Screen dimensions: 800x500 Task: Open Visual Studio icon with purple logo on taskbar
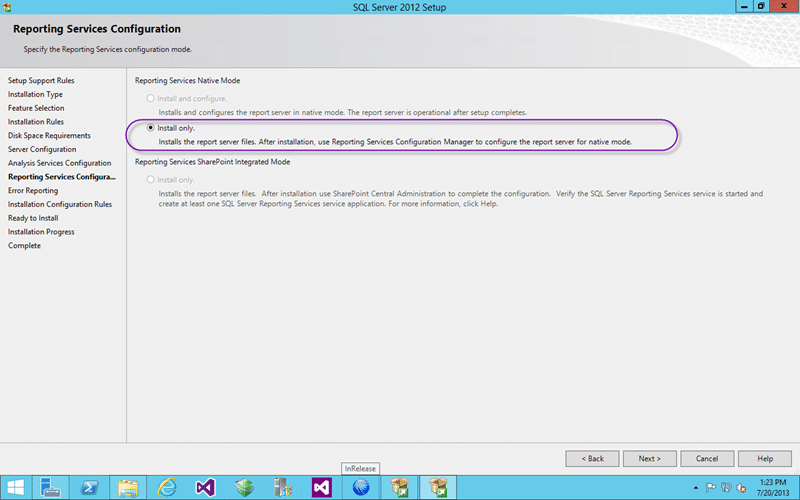click(x=205, y=488)
